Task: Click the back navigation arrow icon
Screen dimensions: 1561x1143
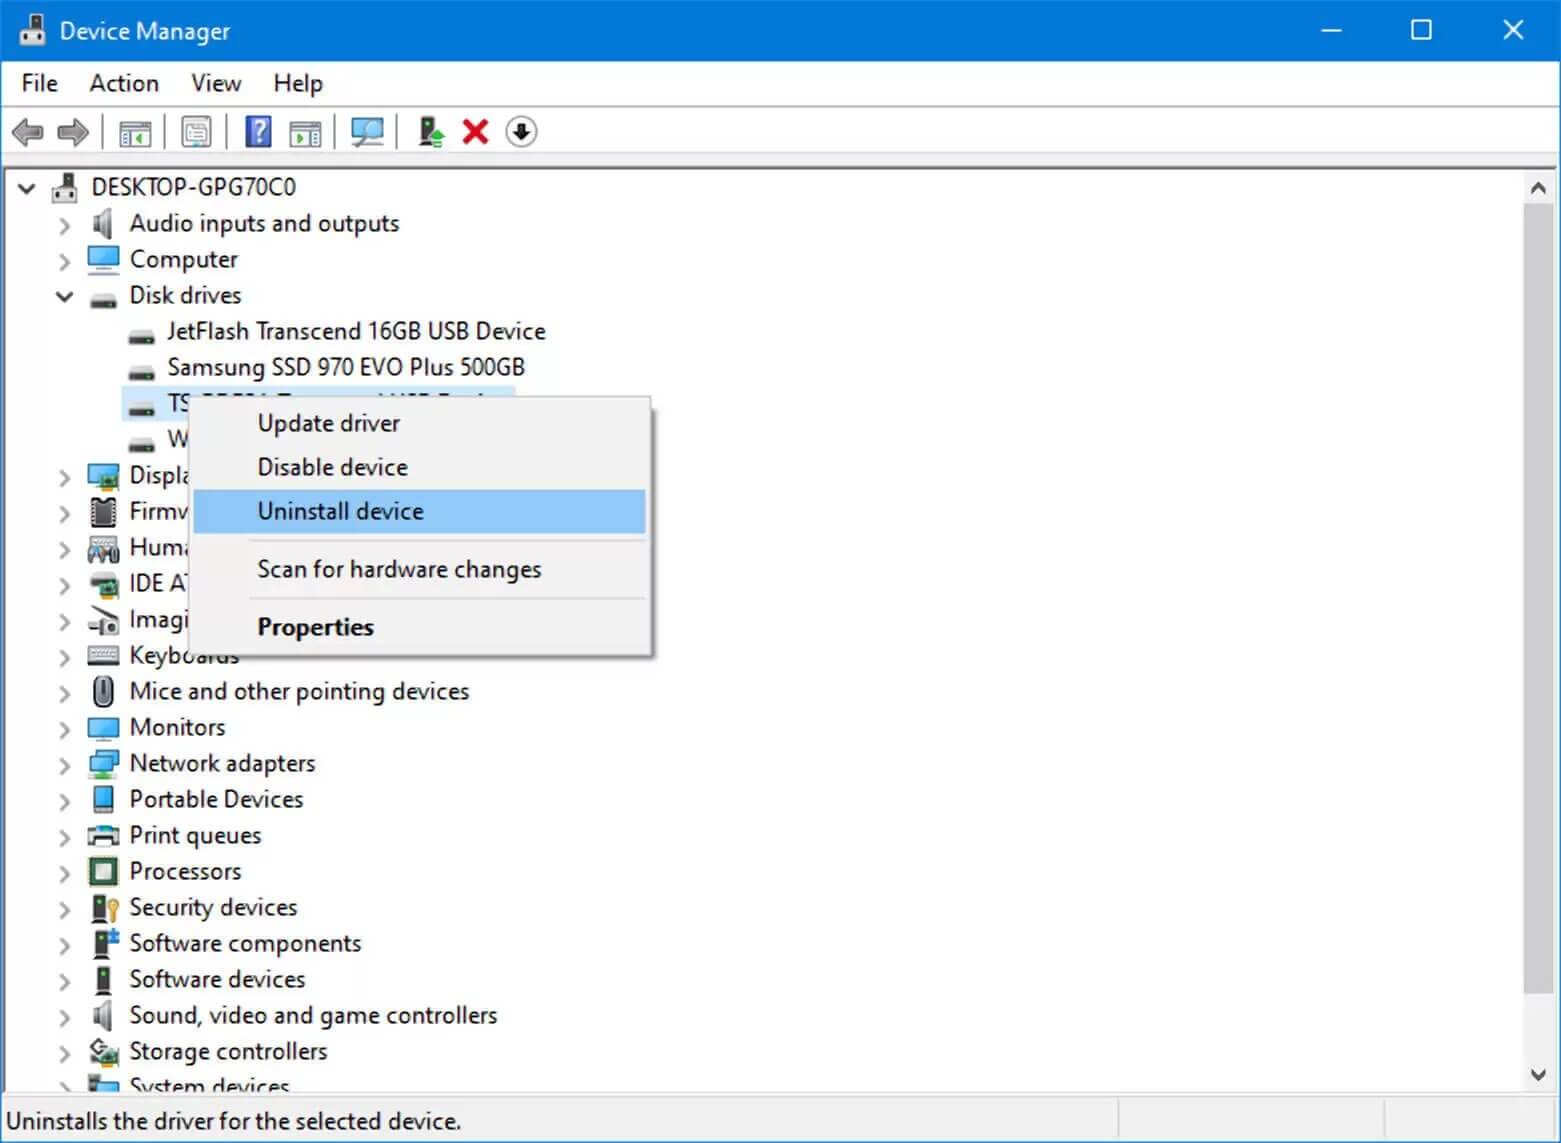Action: [27, 131]
